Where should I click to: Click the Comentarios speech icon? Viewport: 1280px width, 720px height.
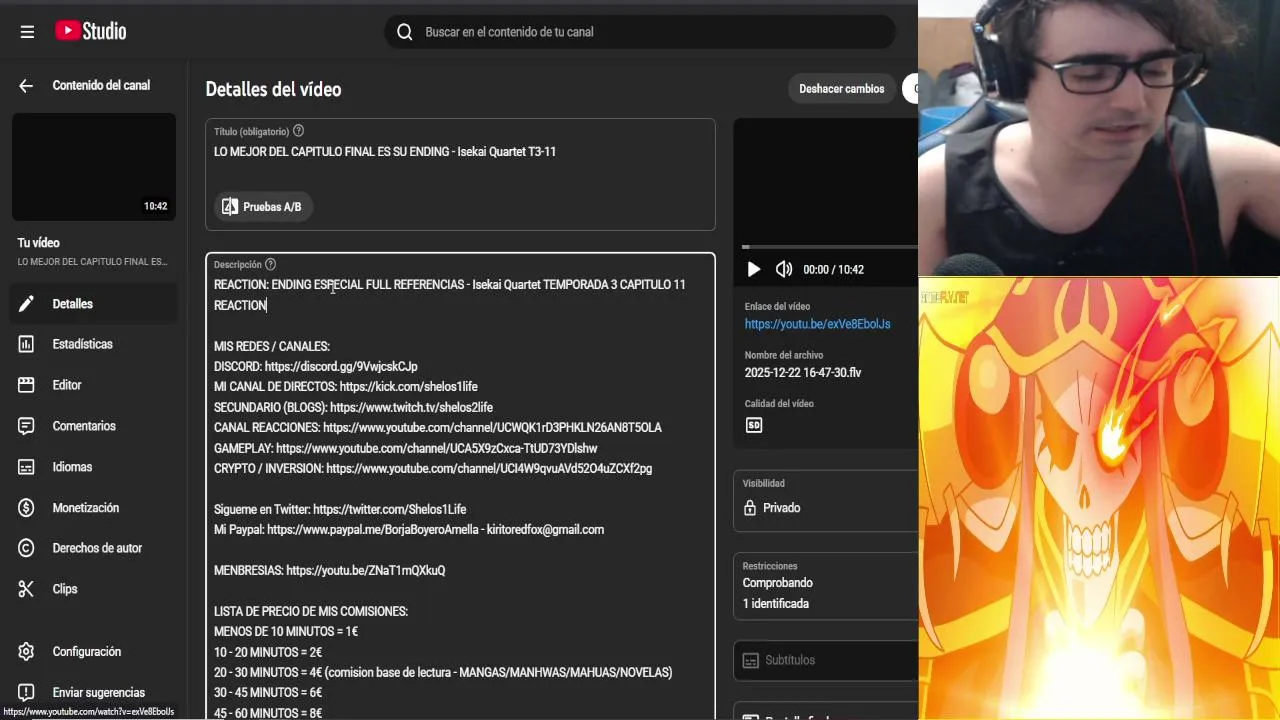27,426
